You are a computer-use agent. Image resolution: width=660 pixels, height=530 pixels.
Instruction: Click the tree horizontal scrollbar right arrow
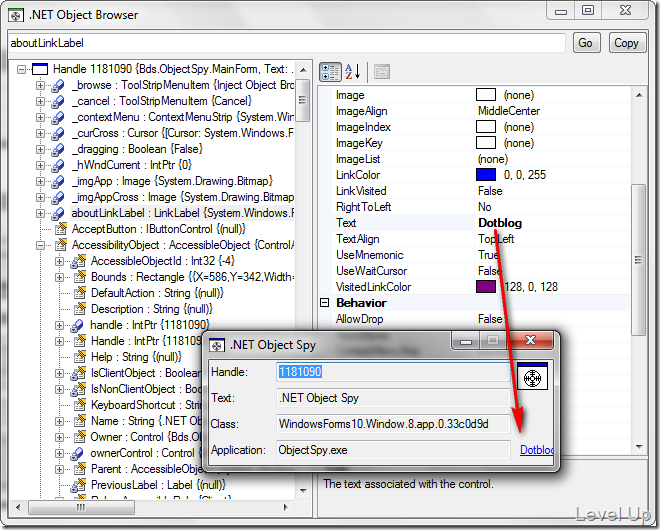(286, 507)
